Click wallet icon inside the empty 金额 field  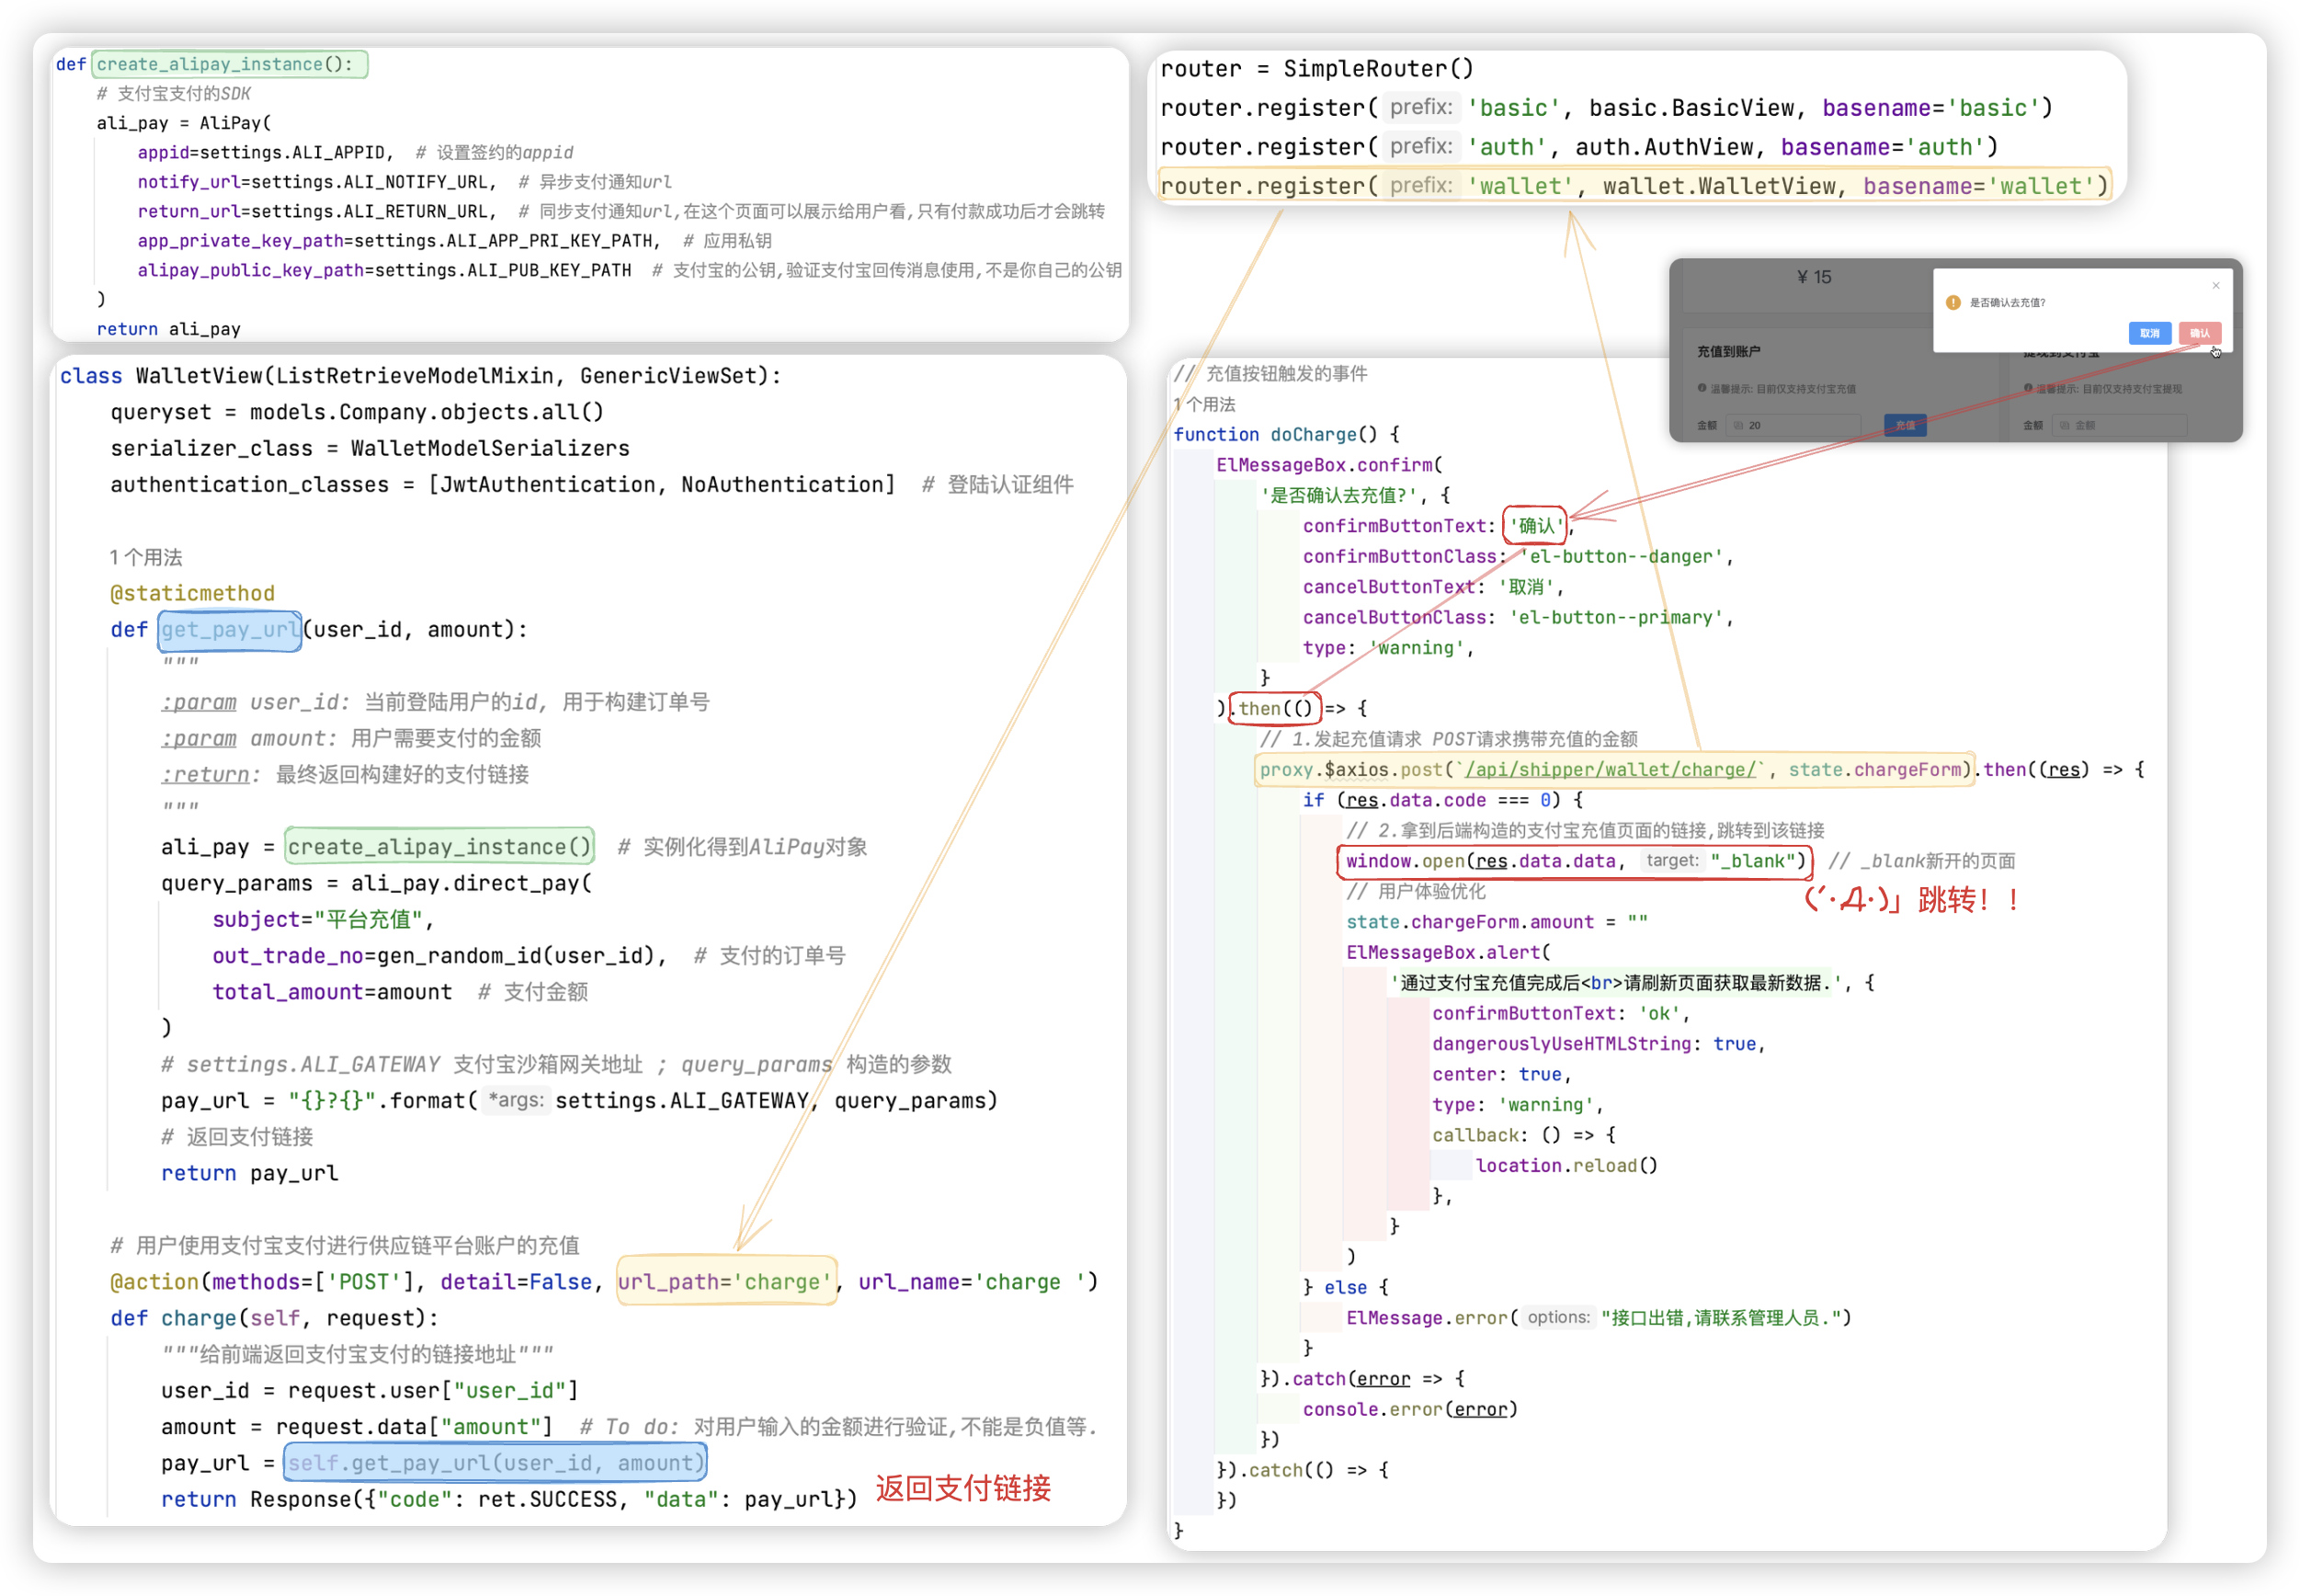(2064, 425)
